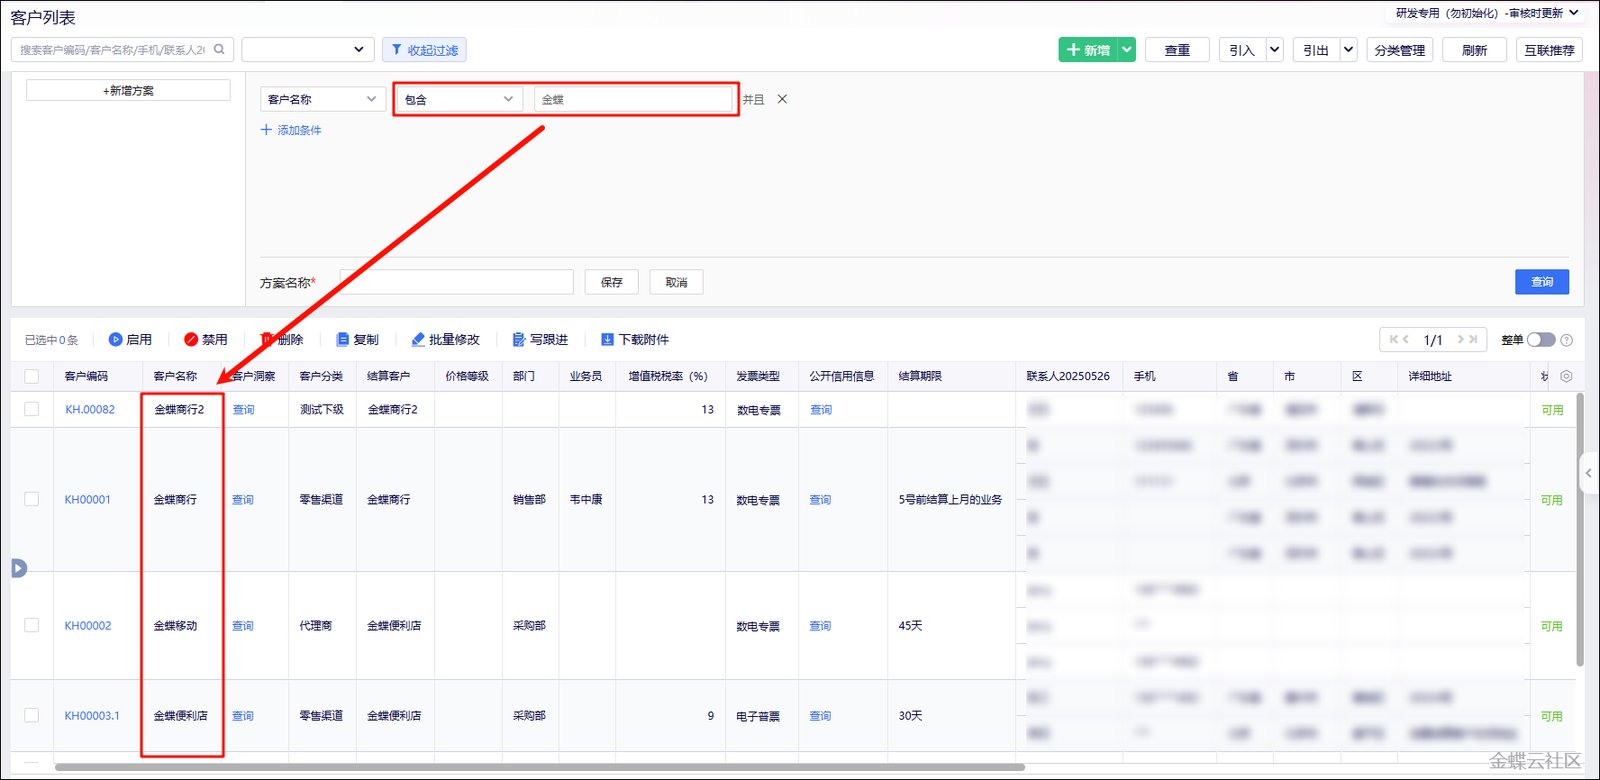This screenshot has height=780, width=1600.
Task: Expand the 引入 dropdown arrow
Action: [x=1274, y=50]
